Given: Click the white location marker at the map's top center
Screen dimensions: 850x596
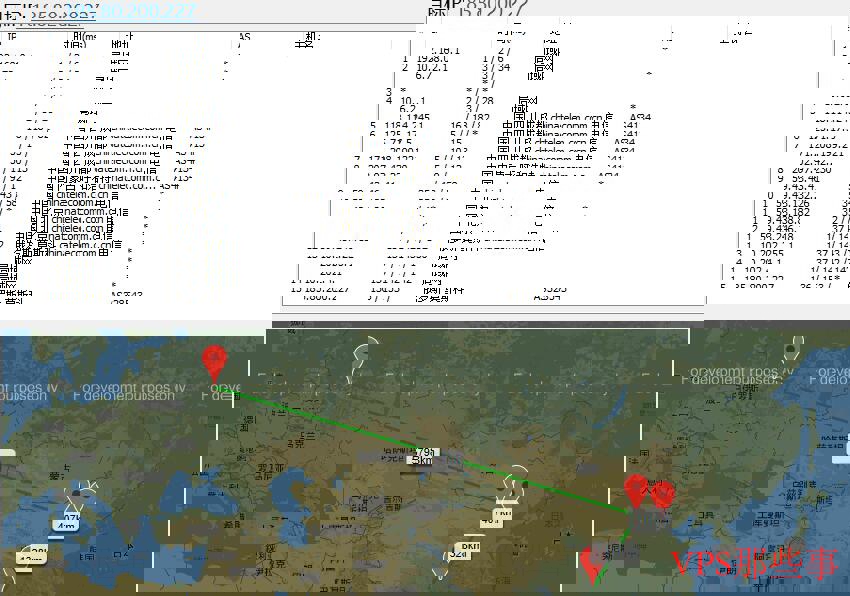Looking at the screenshot, I should click(366, 353).
